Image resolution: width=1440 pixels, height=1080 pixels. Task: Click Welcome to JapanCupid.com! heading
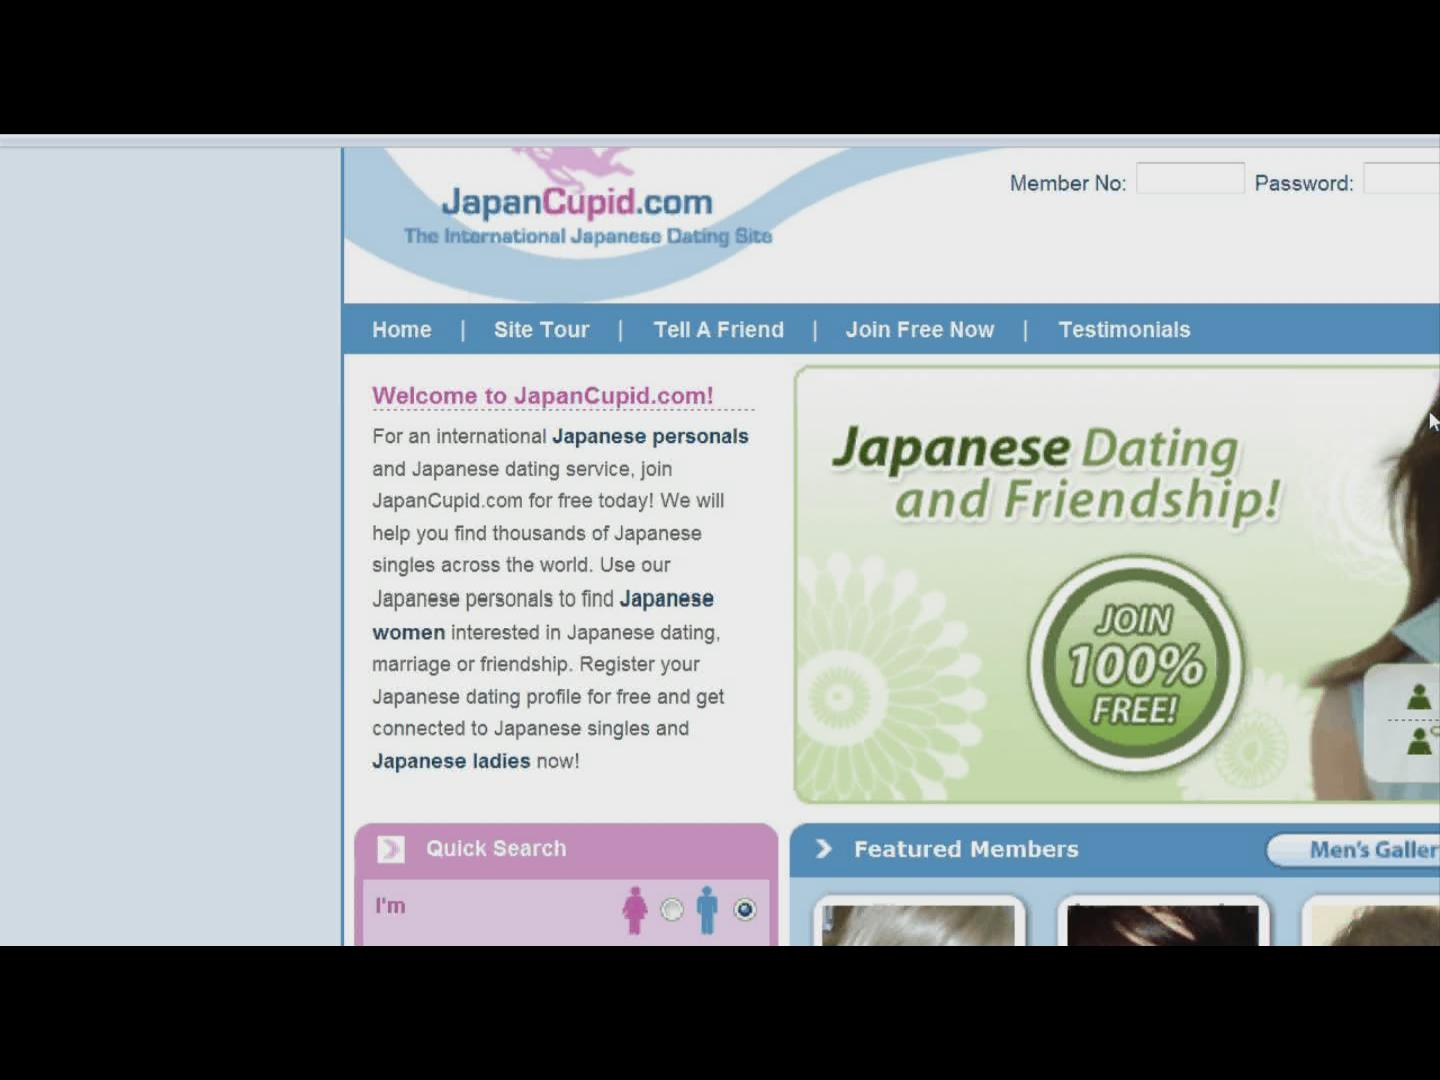[x=543, y=396]
